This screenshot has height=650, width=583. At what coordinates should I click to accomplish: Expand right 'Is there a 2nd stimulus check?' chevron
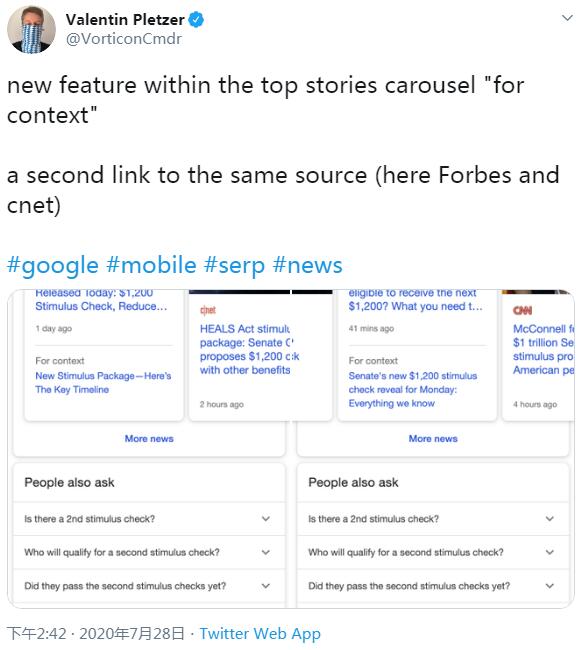coord(550,519)
